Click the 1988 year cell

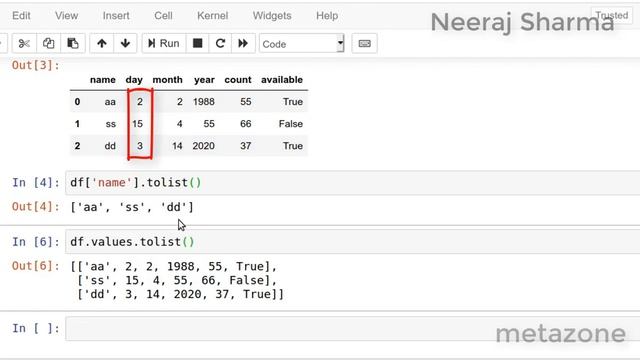[204, 102]
